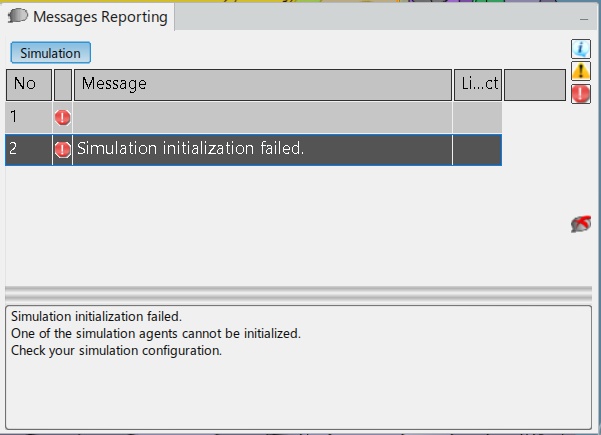Click the empty Message cell of row 1
The image size is (601, 435).
(263, 117)
